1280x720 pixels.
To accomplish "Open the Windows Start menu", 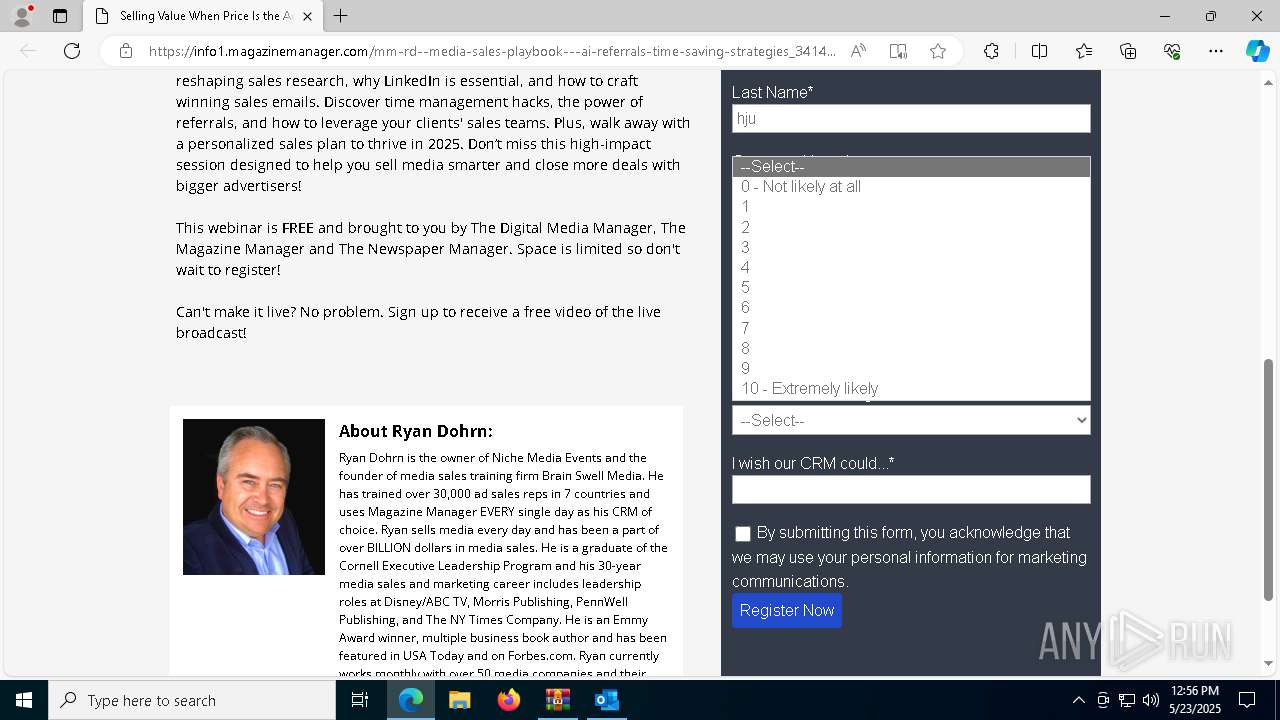I will coord(24,700).
